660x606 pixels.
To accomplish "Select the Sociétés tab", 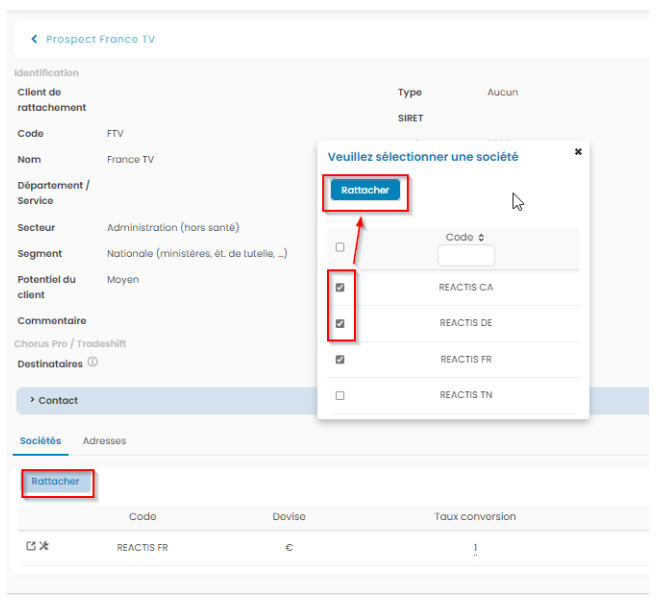I will coord(40,441).
